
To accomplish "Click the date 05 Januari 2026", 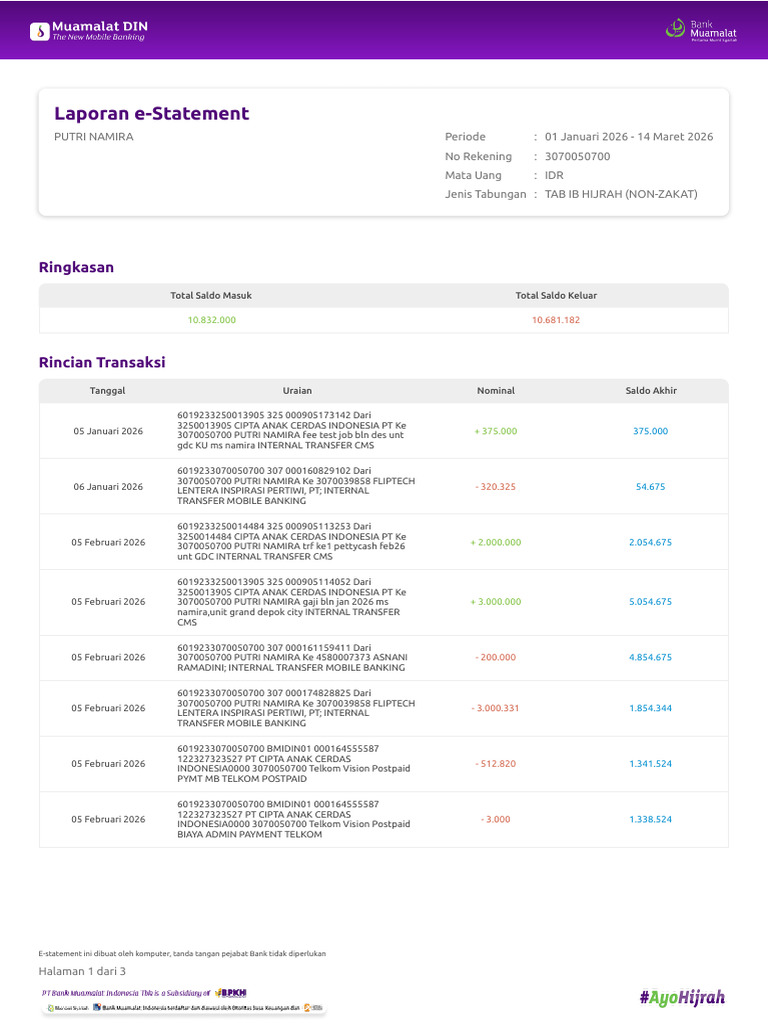I will (108, 431).
